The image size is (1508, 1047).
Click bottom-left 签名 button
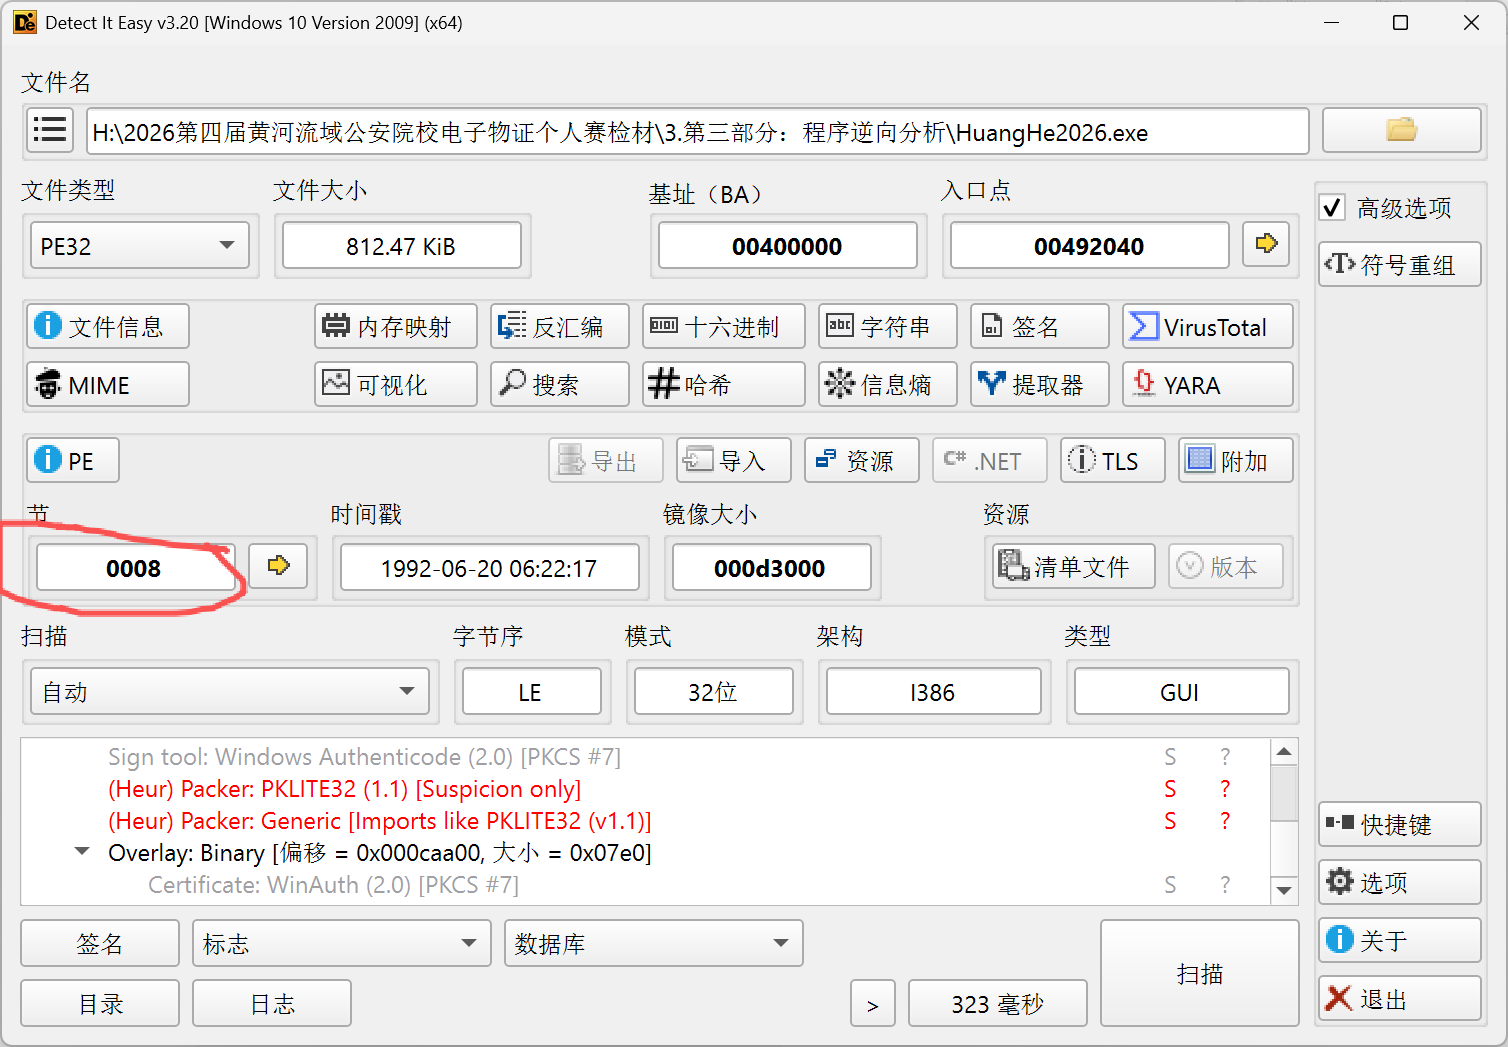pos(100,943)
